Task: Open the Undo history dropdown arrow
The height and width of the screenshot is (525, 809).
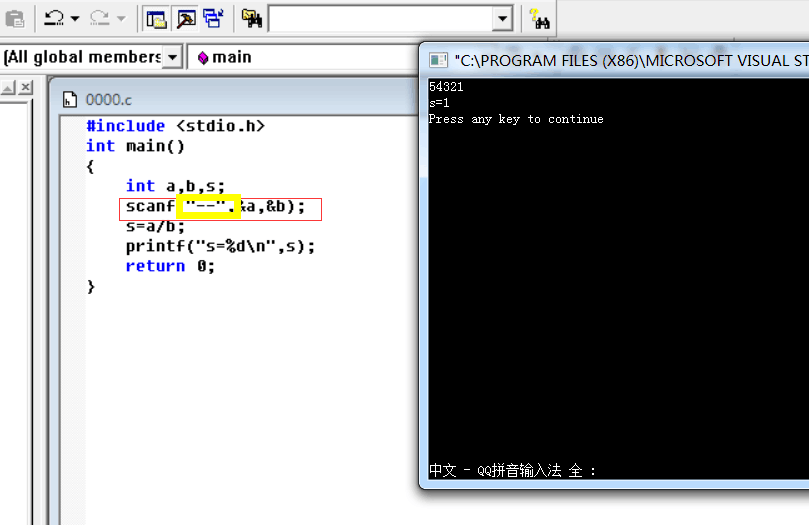Action: 75,19
